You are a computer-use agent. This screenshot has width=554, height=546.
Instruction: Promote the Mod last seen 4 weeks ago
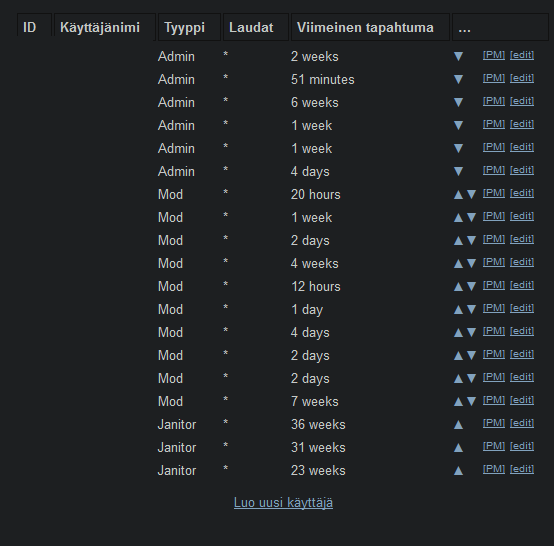tap(458, 263)
